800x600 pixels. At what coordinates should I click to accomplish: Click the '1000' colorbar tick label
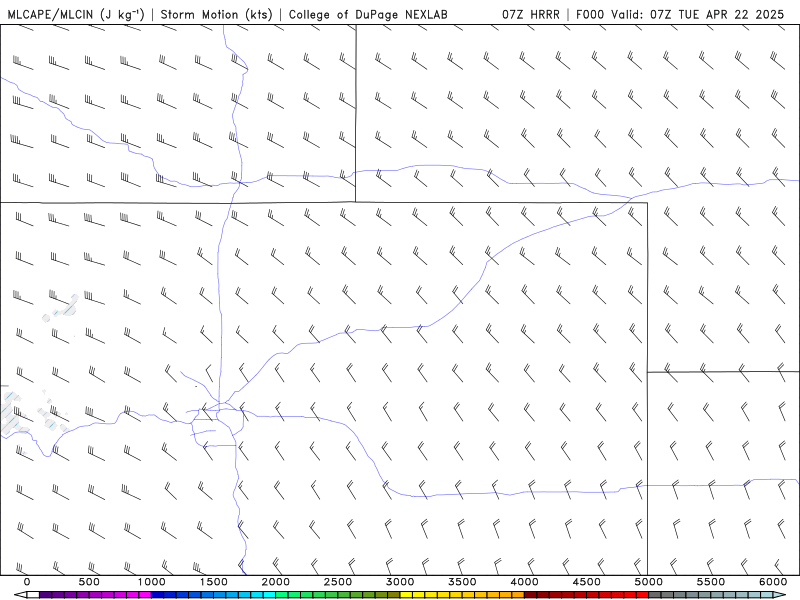pyautogui.click(x=152, y=582)
